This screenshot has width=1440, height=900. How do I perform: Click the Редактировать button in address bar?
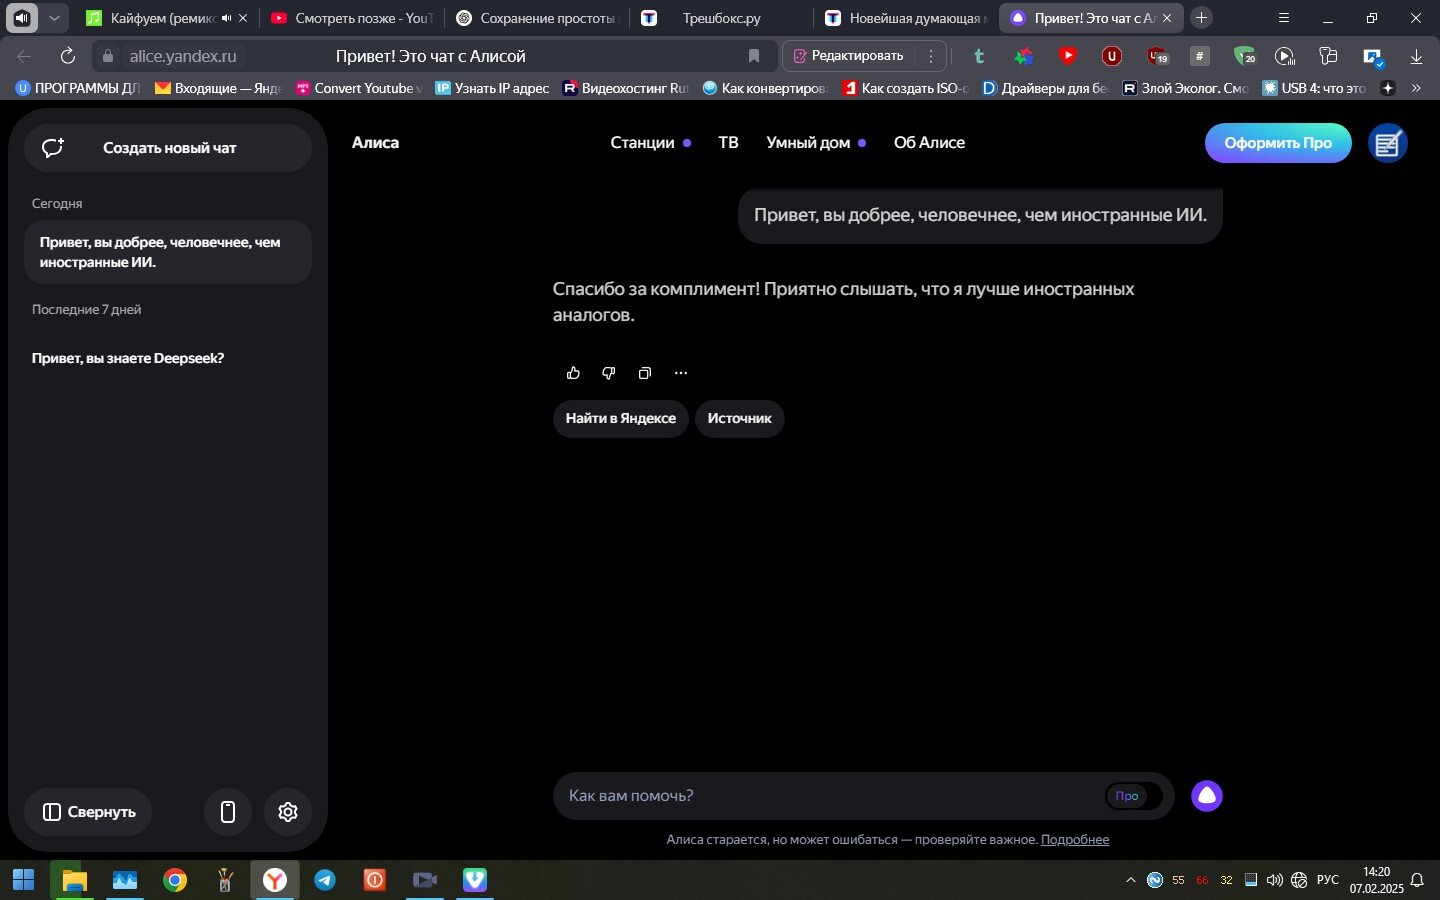(x=849, y=56)
